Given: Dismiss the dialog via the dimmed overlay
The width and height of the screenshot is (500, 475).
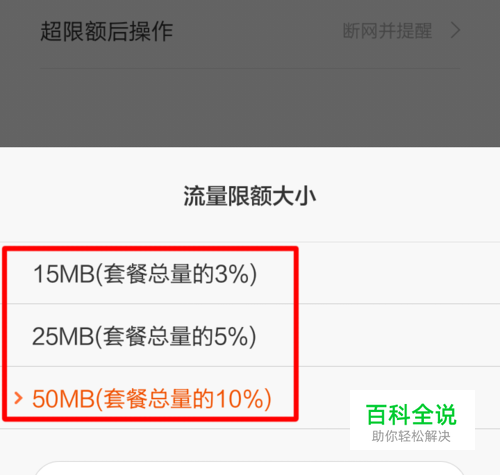Looking at the screenshot, I should click(250, 107).
